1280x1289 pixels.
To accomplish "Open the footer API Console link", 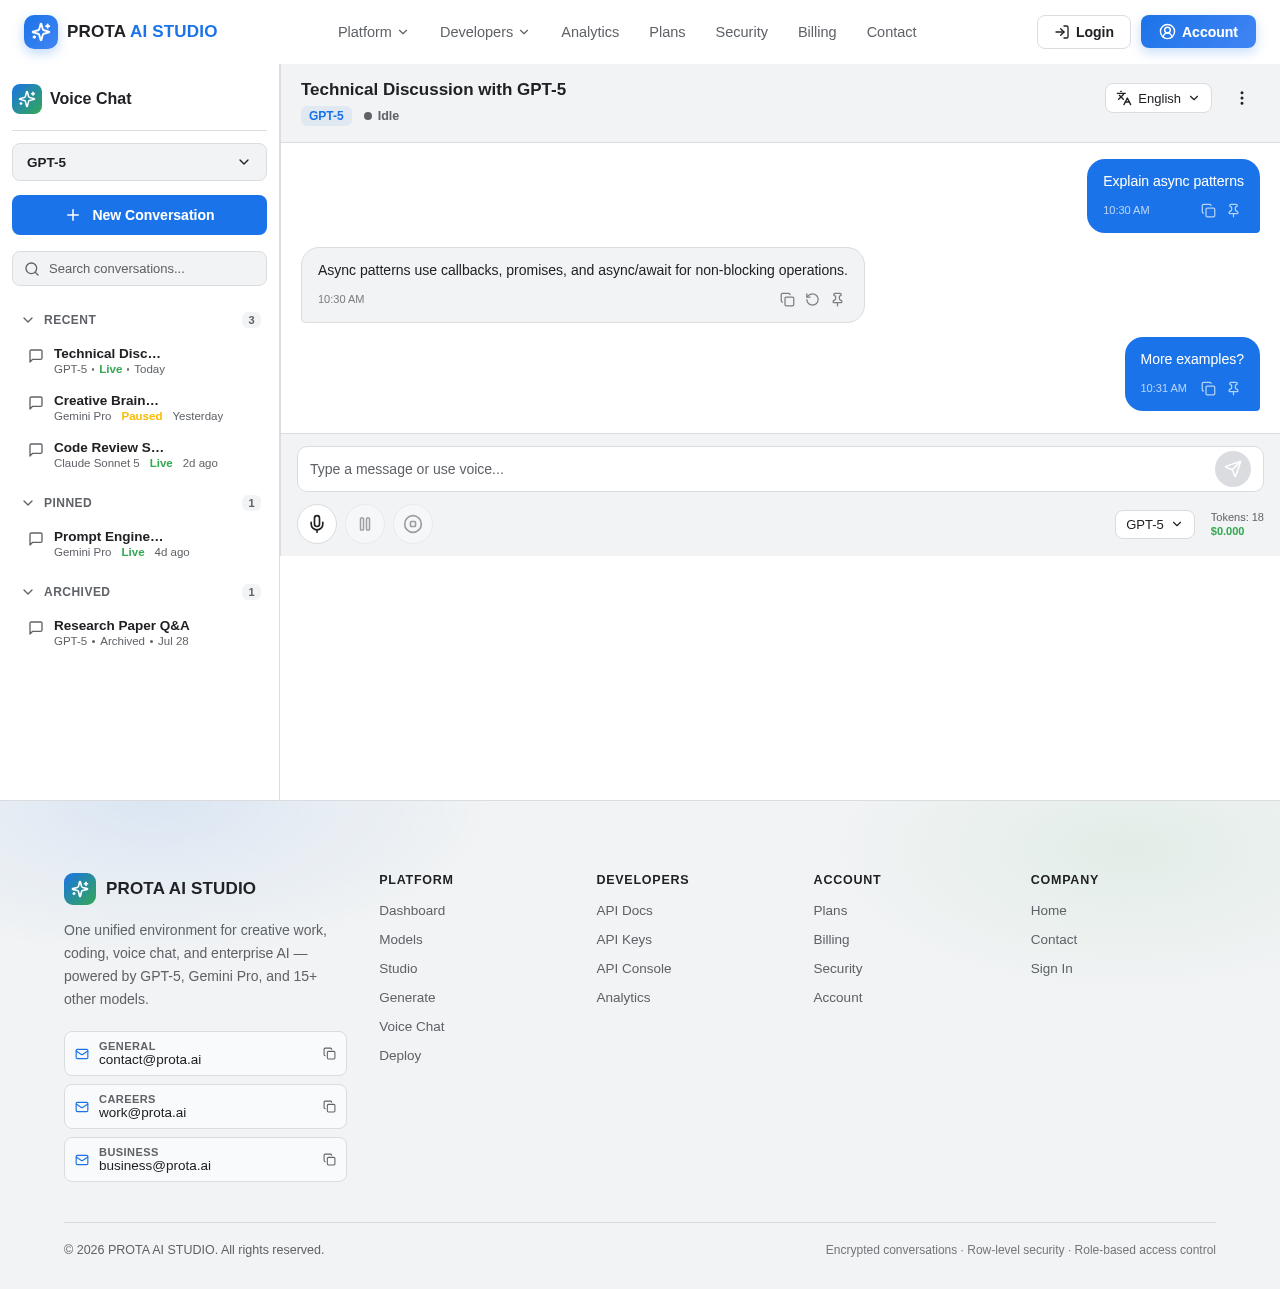I will (x=634, y=969).
